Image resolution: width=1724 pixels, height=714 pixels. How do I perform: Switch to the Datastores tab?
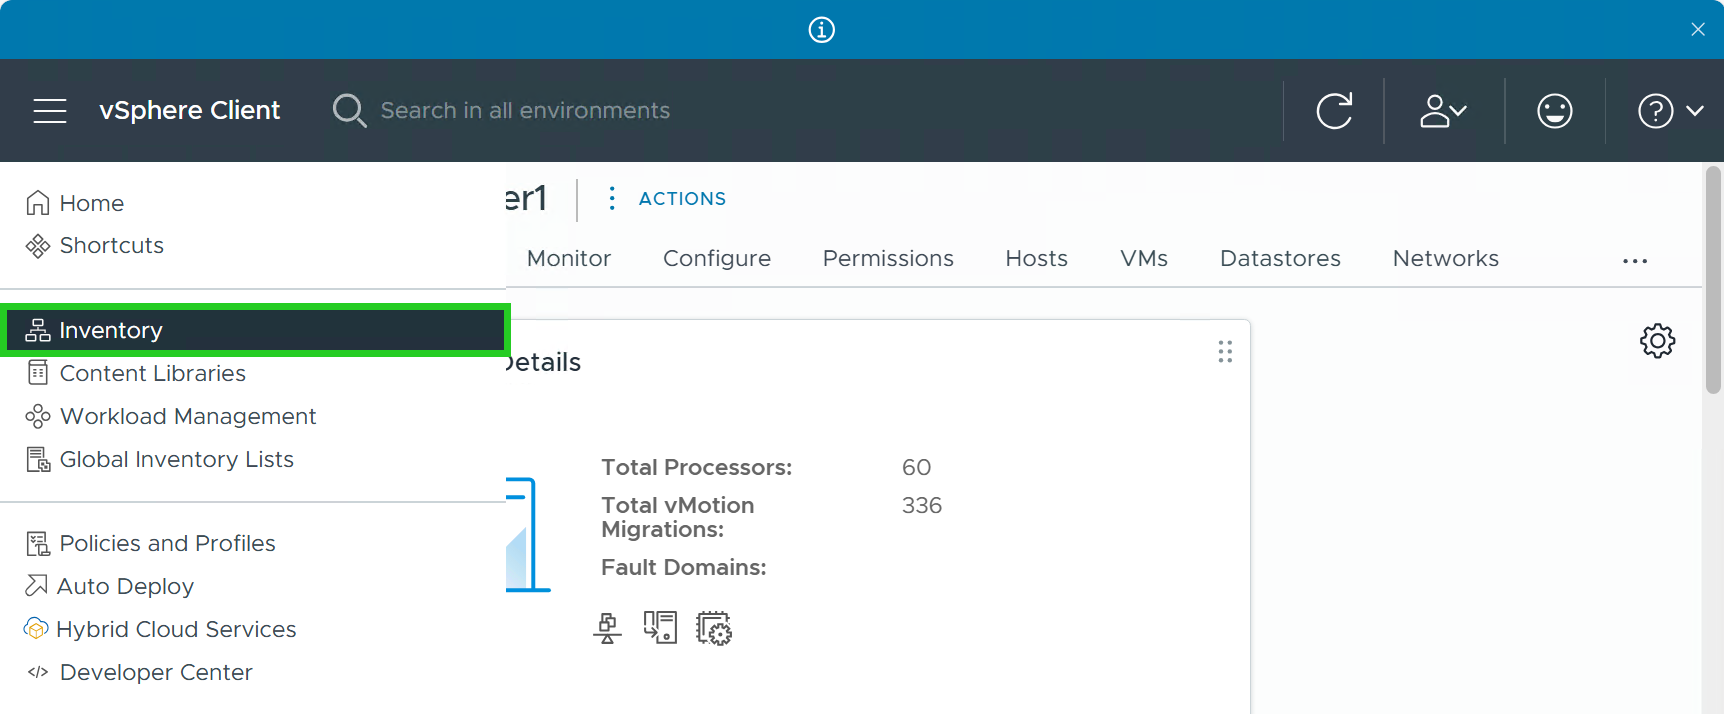pos(1280,259)
